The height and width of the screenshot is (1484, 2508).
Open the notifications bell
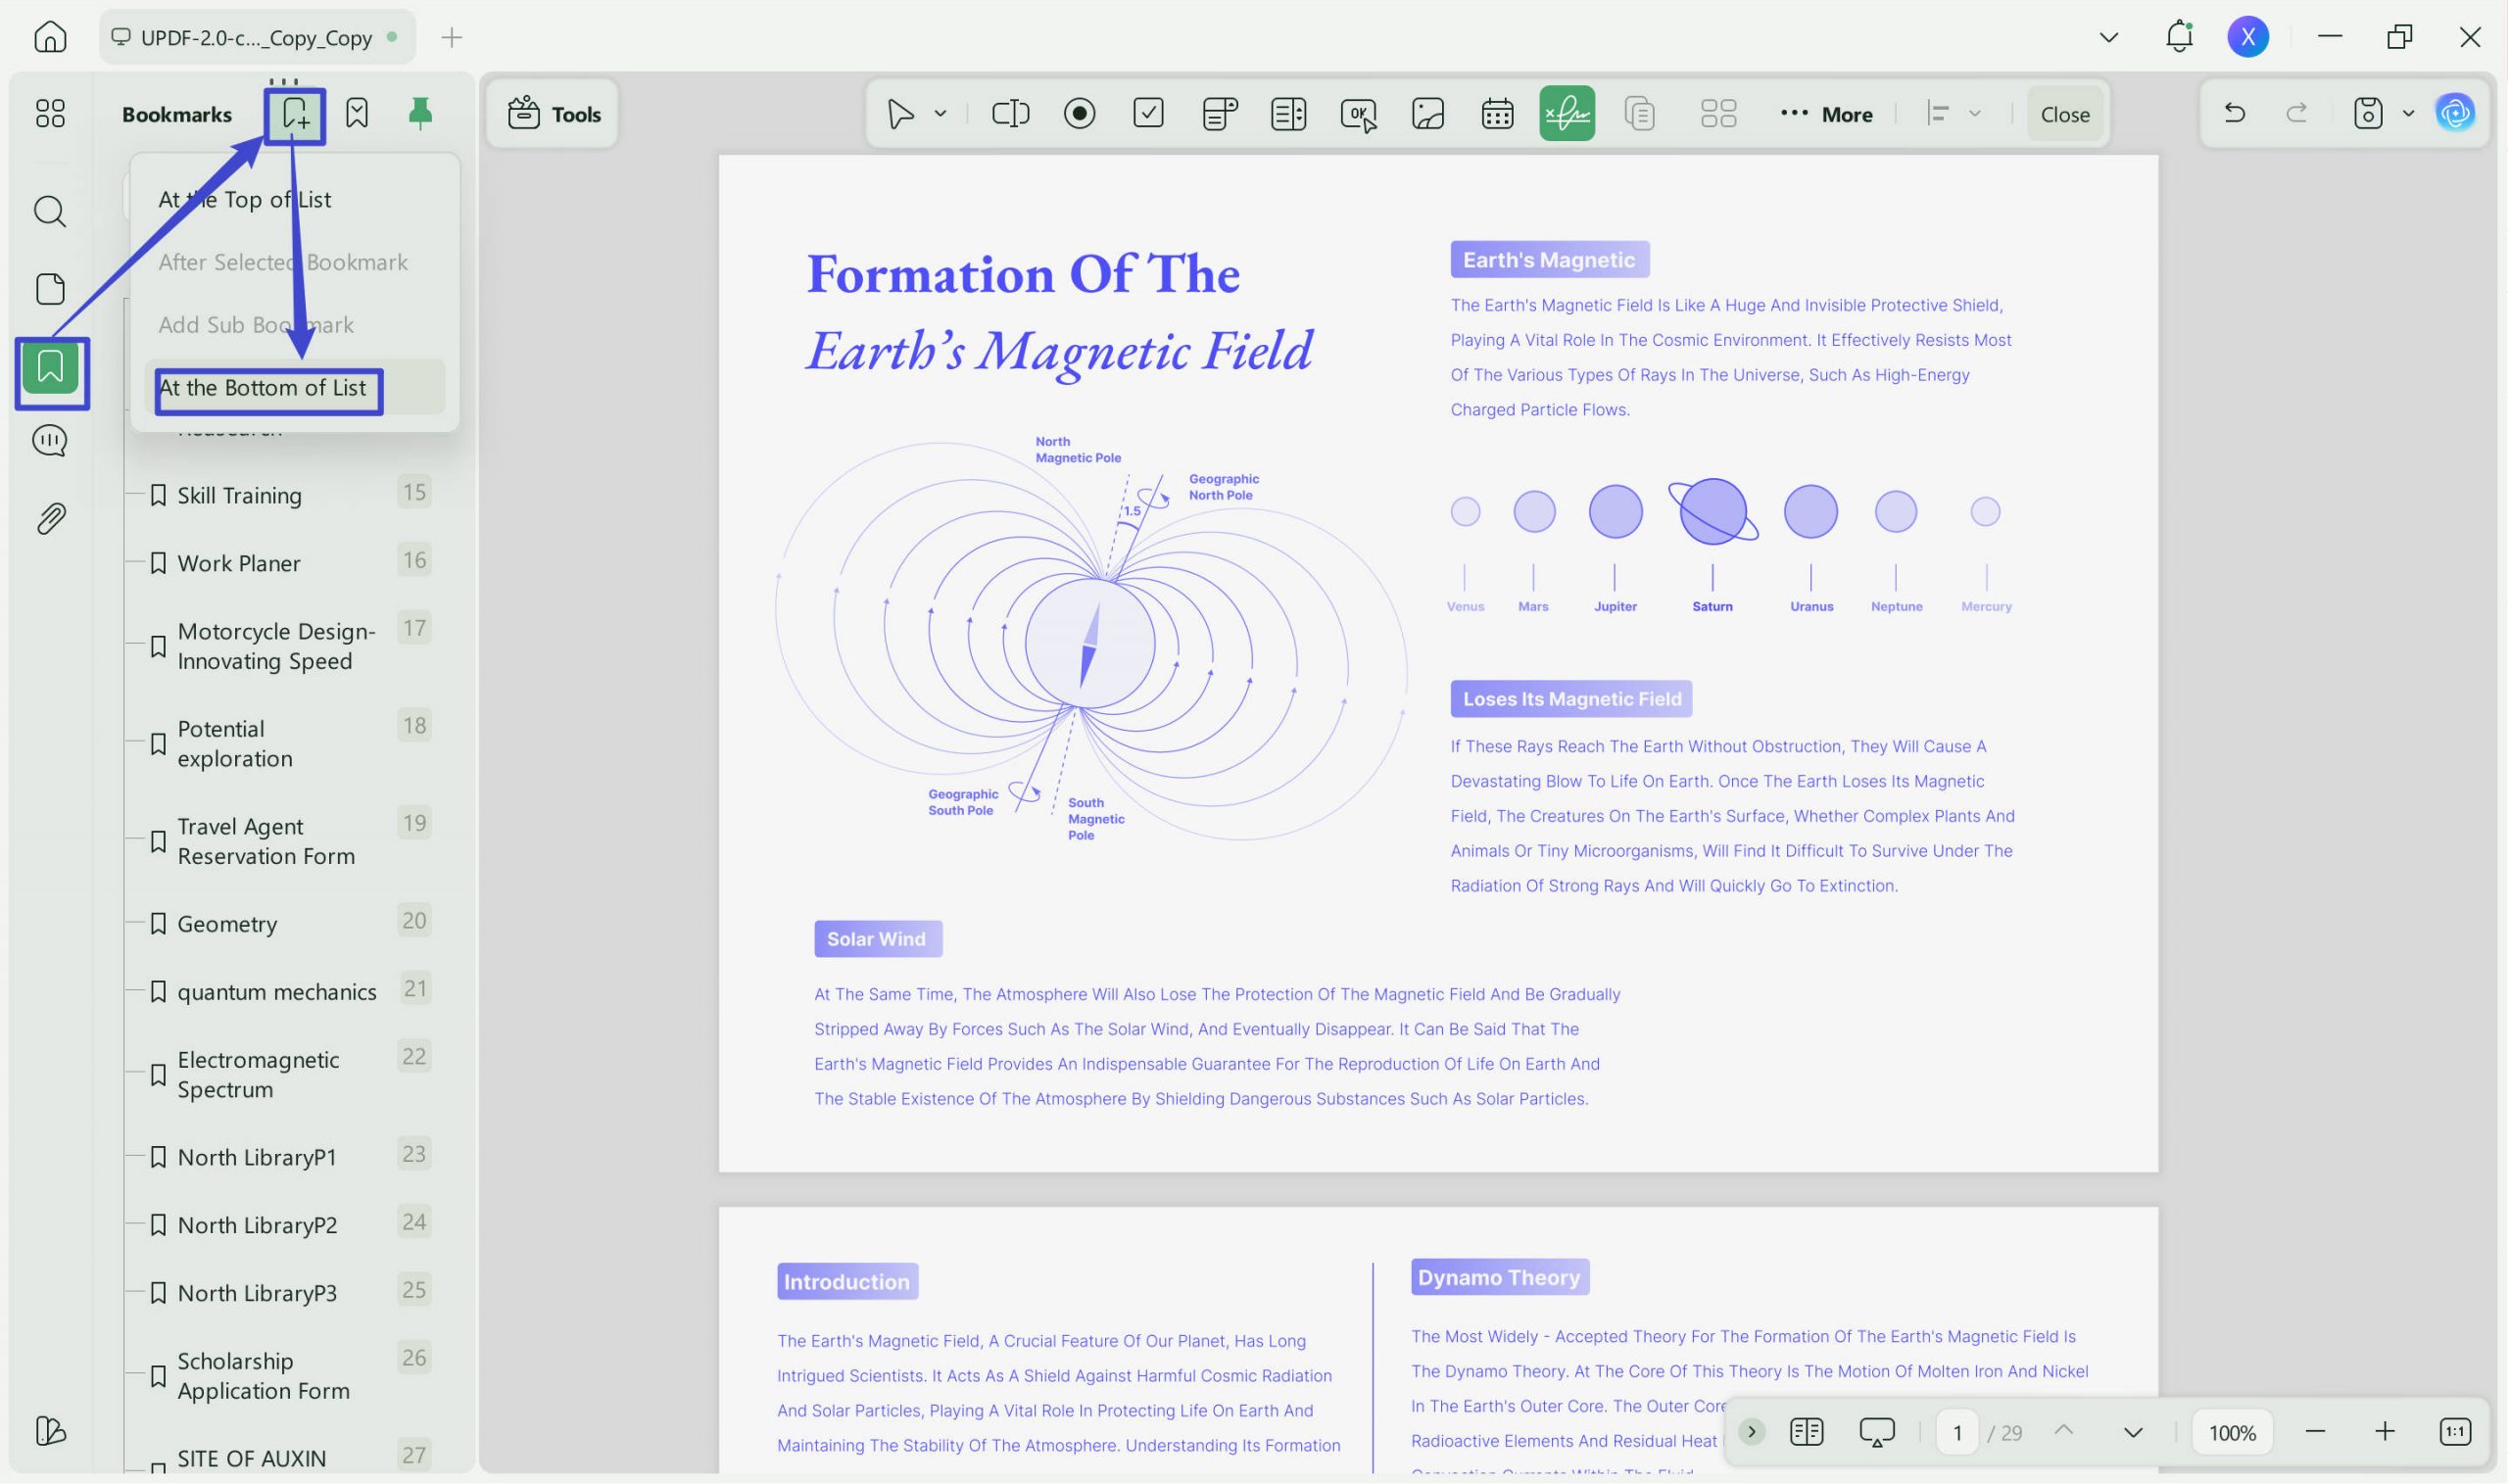pos(2179,37)
